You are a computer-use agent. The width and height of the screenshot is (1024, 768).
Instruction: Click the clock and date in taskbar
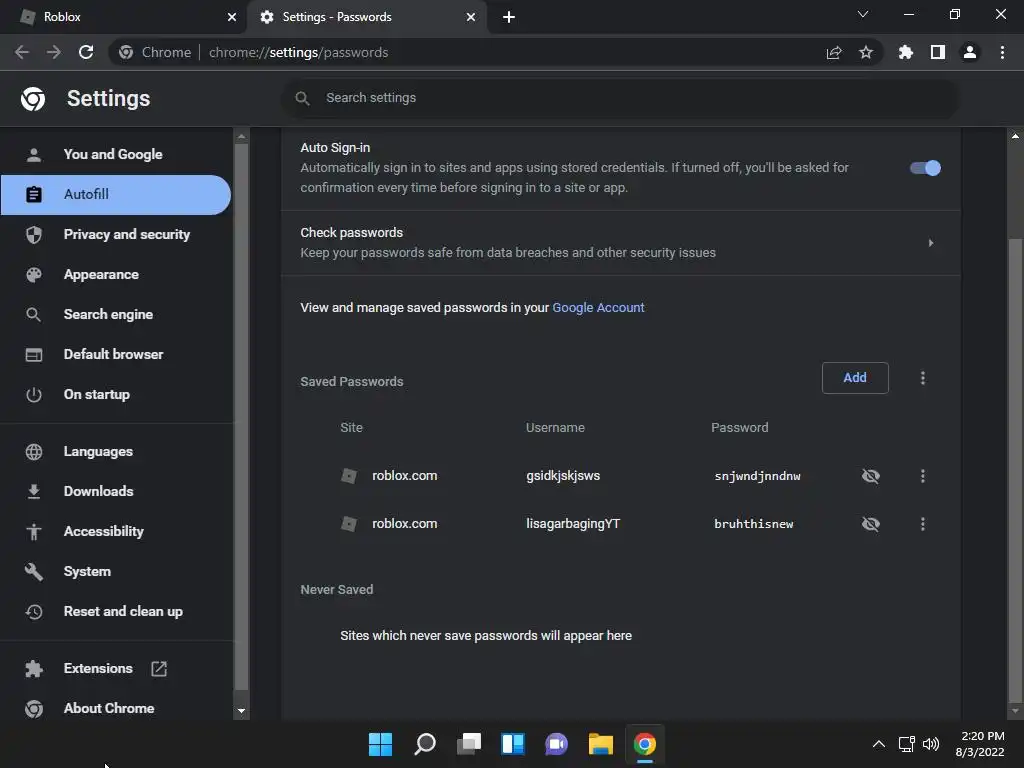point(980,744)
